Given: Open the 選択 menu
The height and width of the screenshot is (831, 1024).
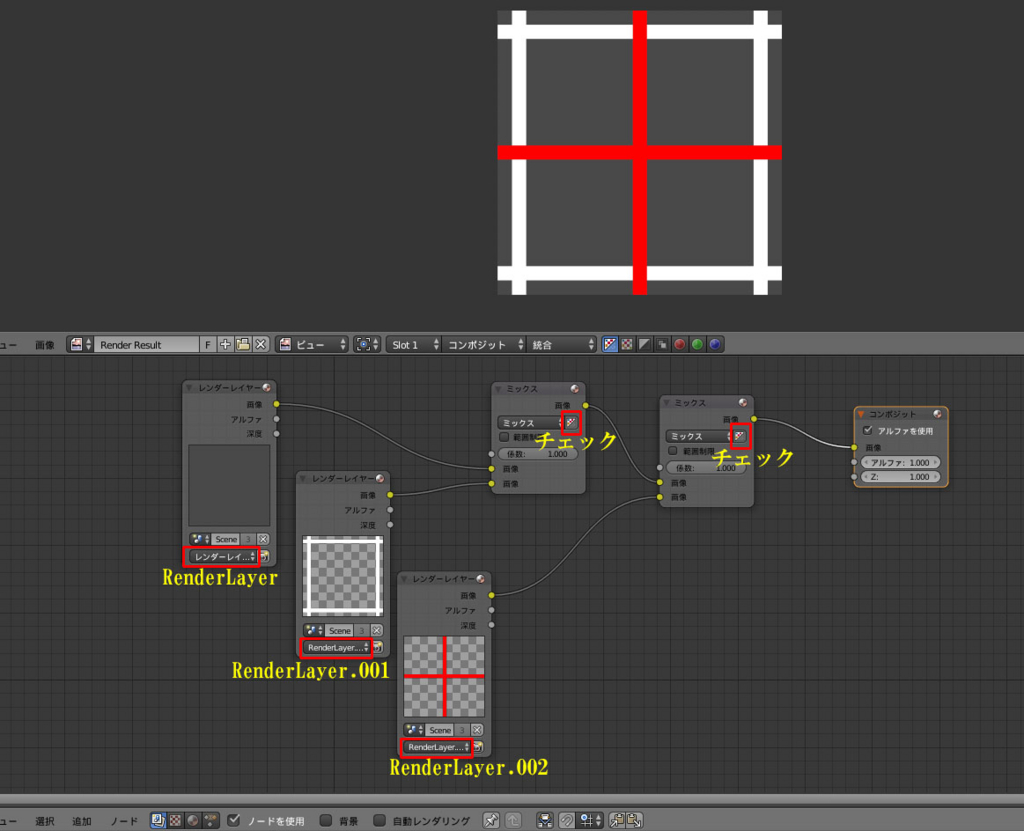Looking at the screenshot, I should click(44, 821).
